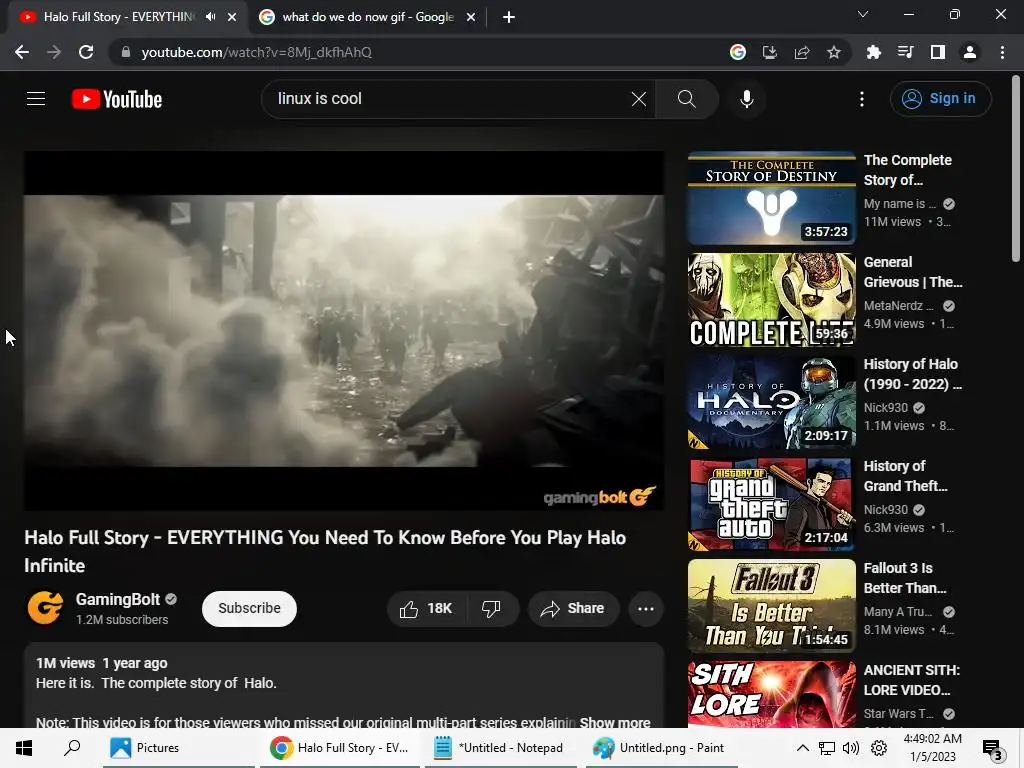Click the page vertical scrollbar
The image size is (1024, 768).
1016,168
